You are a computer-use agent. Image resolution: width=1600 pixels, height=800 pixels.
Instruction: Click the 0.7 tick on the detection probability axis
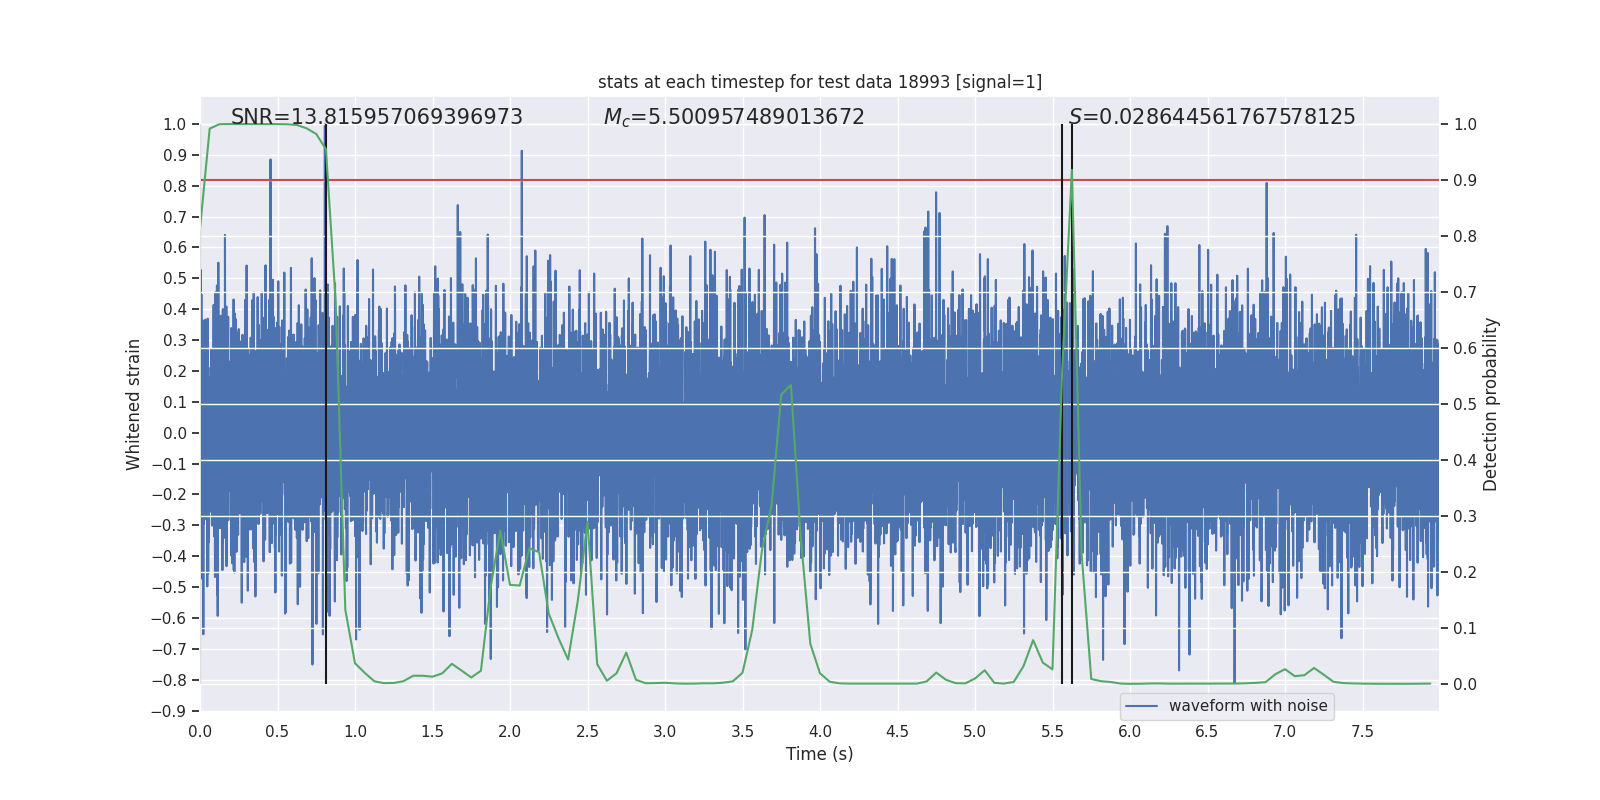point(1465,293)
